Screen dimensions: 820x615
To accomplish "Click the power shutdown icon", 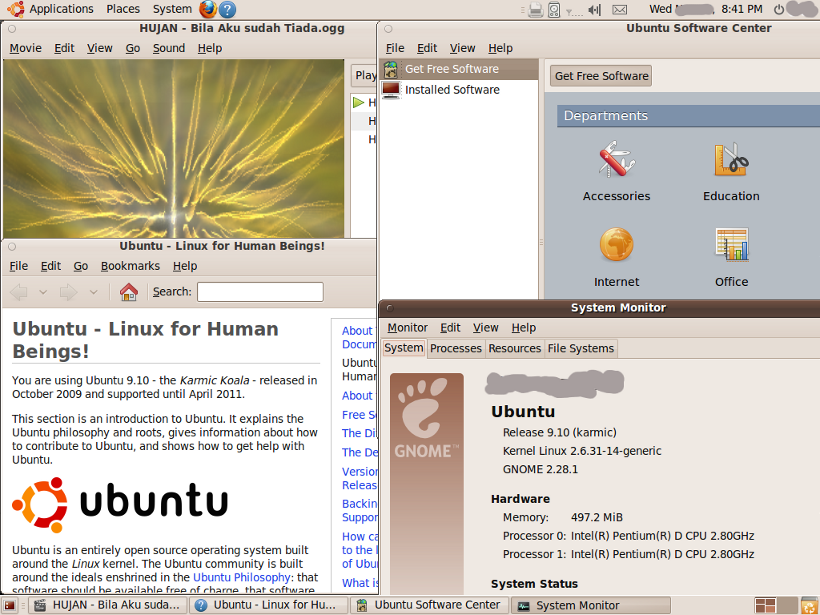I will pyautogui.click(x=779, y=9).
